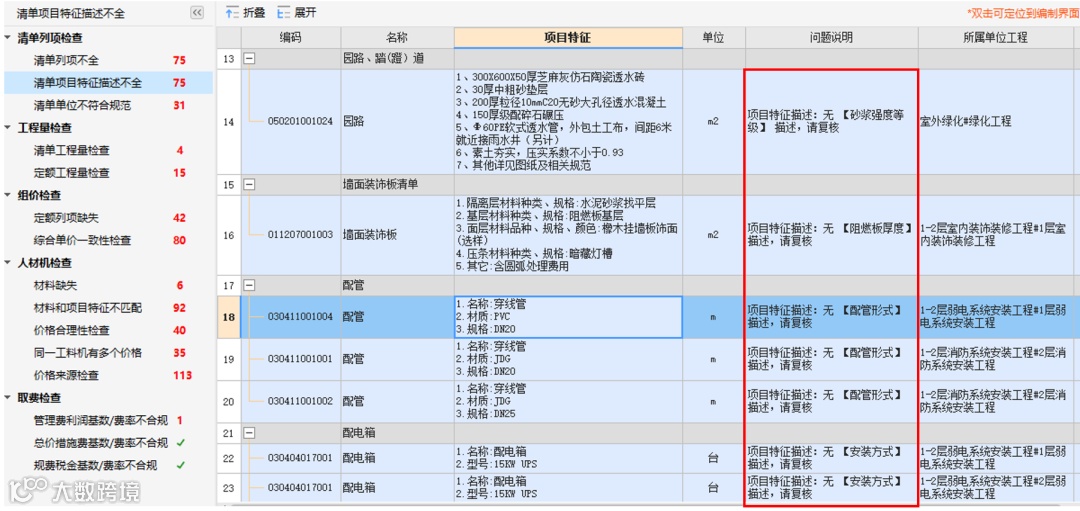Click code cell 011207001003
The height and width of the screenshot is (511, 1080).
coord(300,235)
